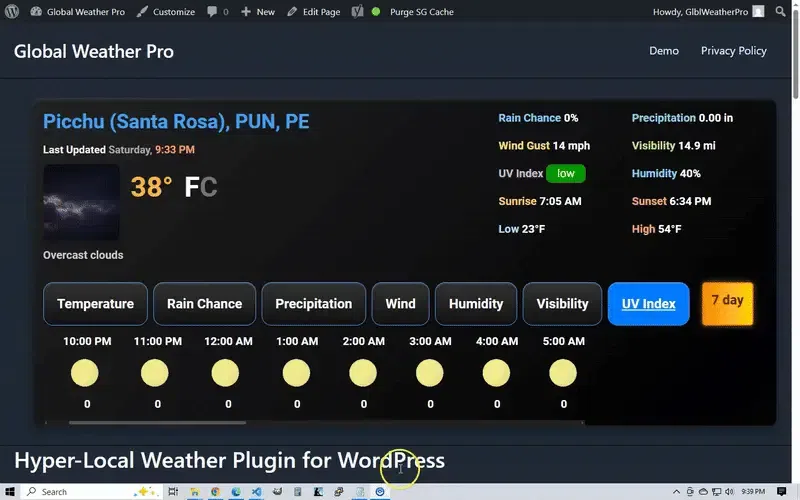Click the UV sun icon for 2:00 AM
The width and height of the screenshot is (800, 500).
363,373
